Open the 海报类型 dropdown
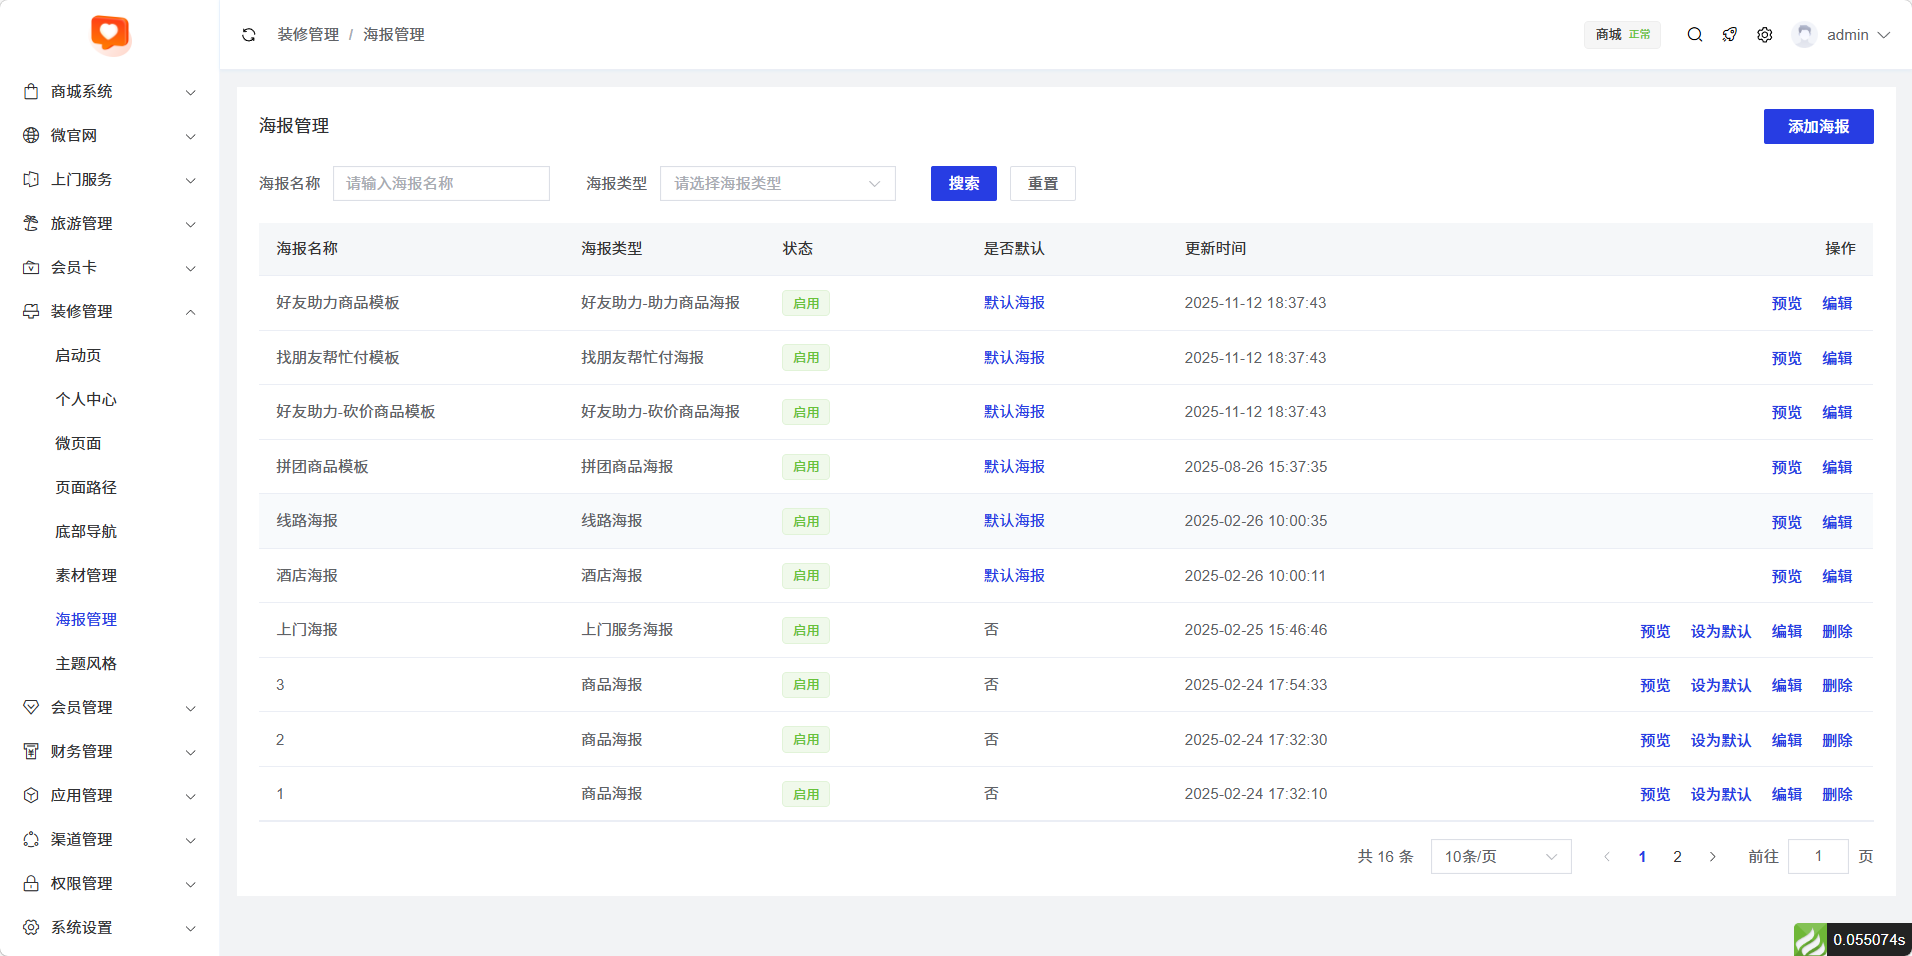Screen dimensions: 1912x956 (777, 184)
